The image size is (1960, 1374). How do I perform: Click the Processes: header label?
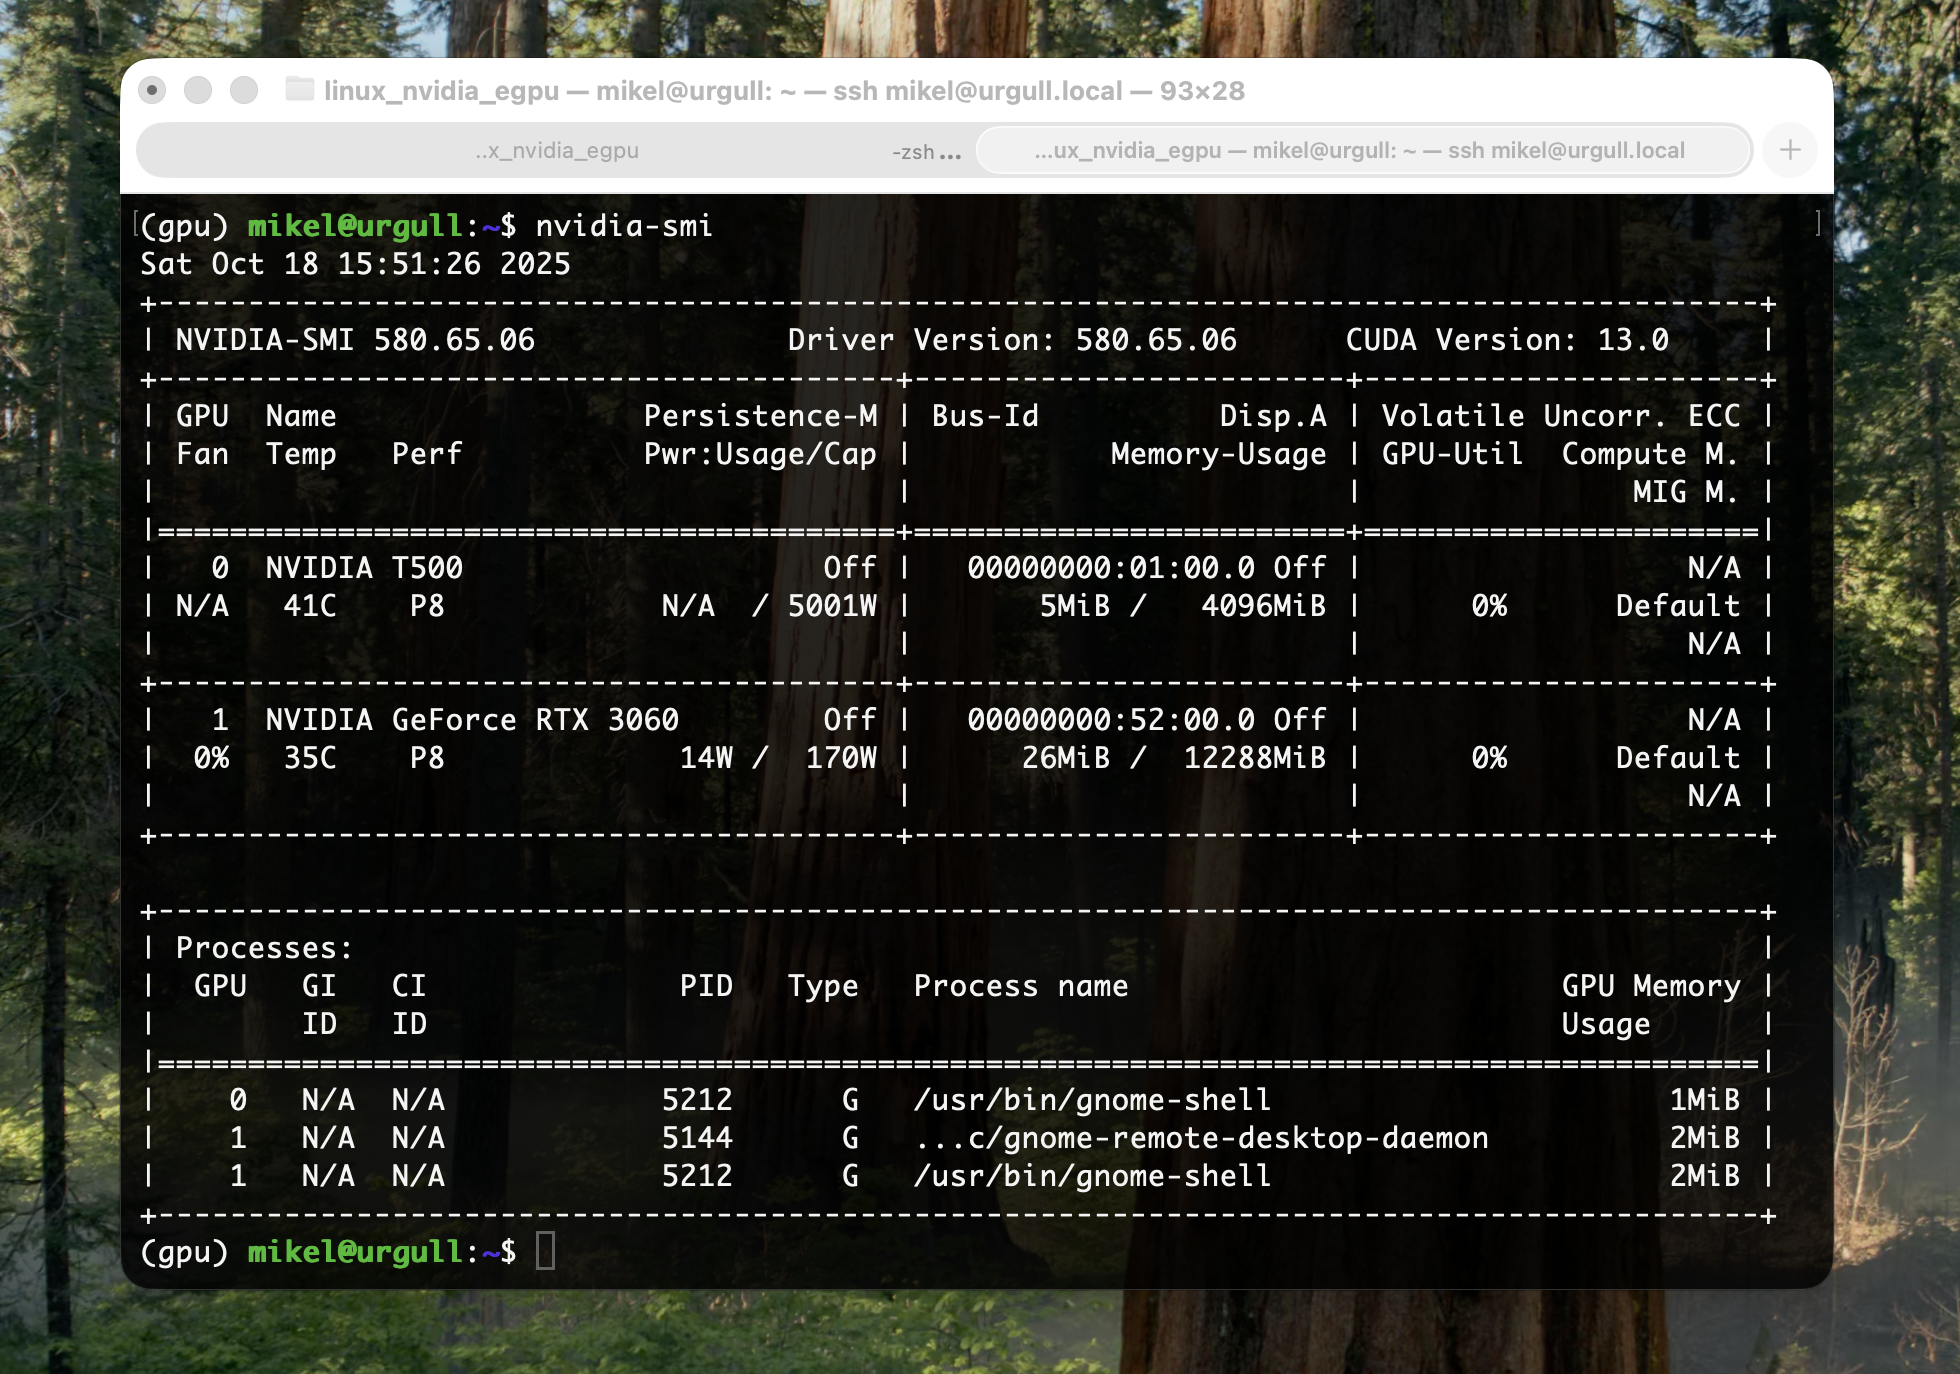point(264,948)
